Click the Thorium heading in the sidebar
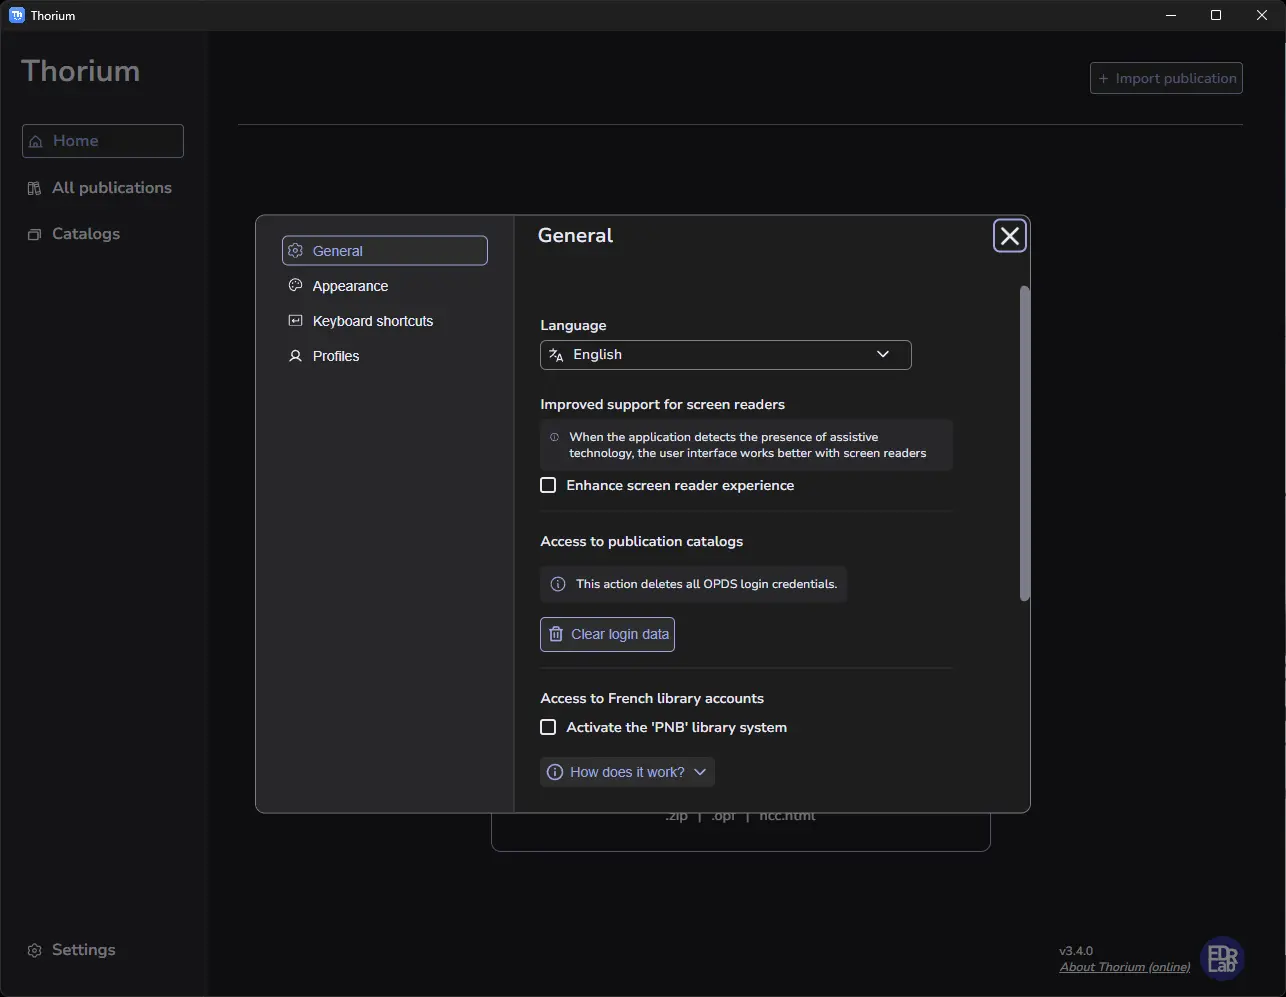 (x=81, y=71)
